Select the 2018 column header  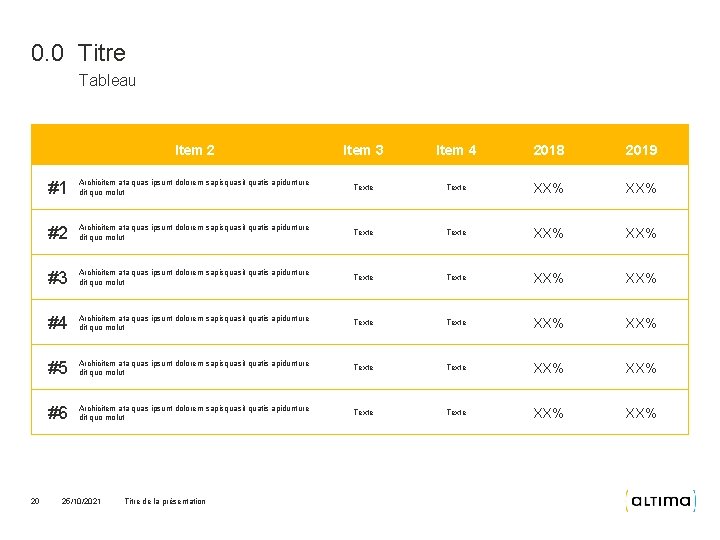[x=548, y=150]
